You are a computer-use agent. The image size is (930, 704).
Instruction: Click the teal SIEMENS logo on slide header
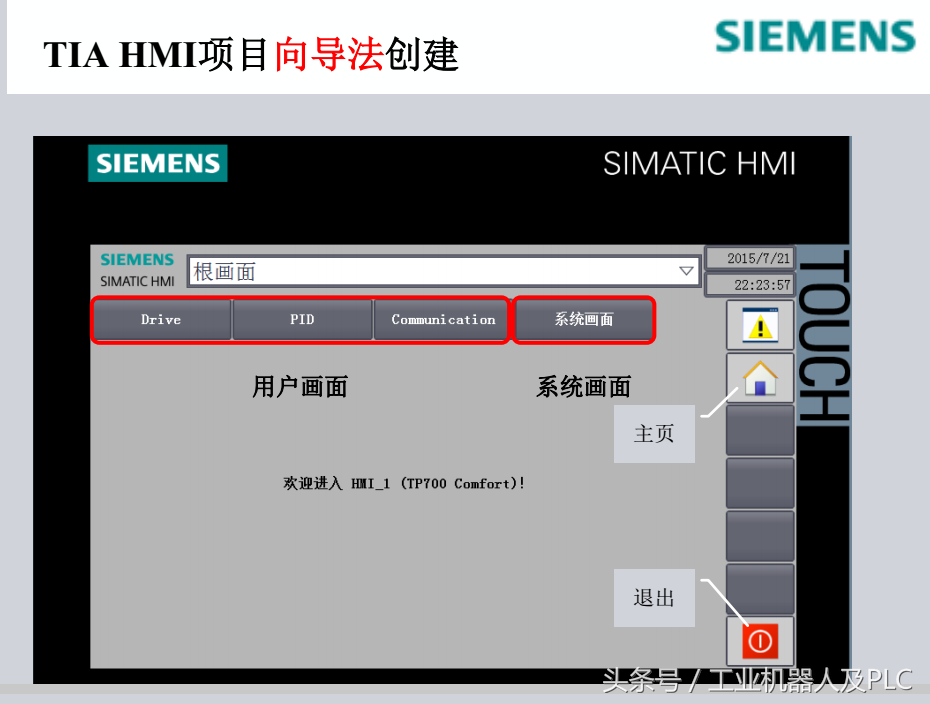pyautogui.click(x=815, y=37)
